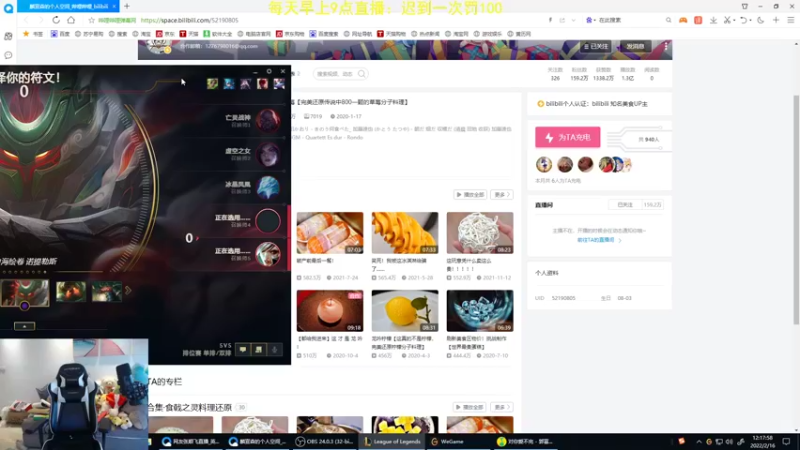Select the first skin thumbnail in League client
The height and width of the screenshot is (450, 800).
pos(25,292)
